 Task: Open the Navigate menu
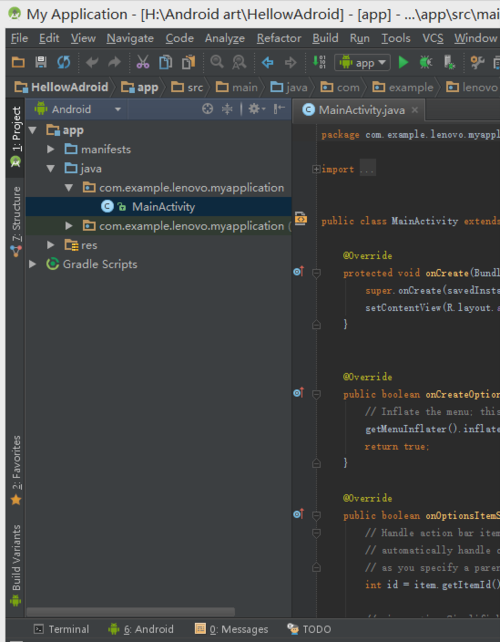click(130, 38)
